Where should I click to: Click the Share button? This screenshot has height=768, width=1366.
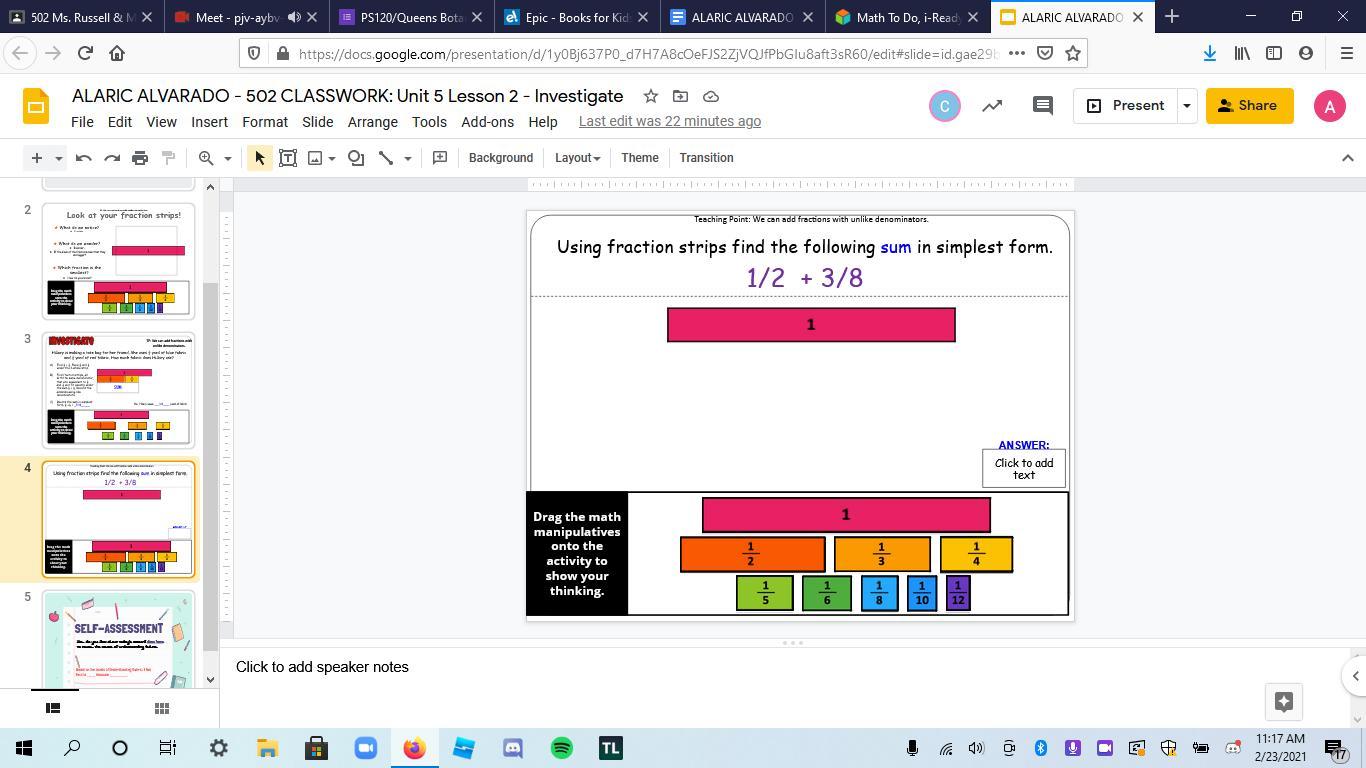point(1248,106)
